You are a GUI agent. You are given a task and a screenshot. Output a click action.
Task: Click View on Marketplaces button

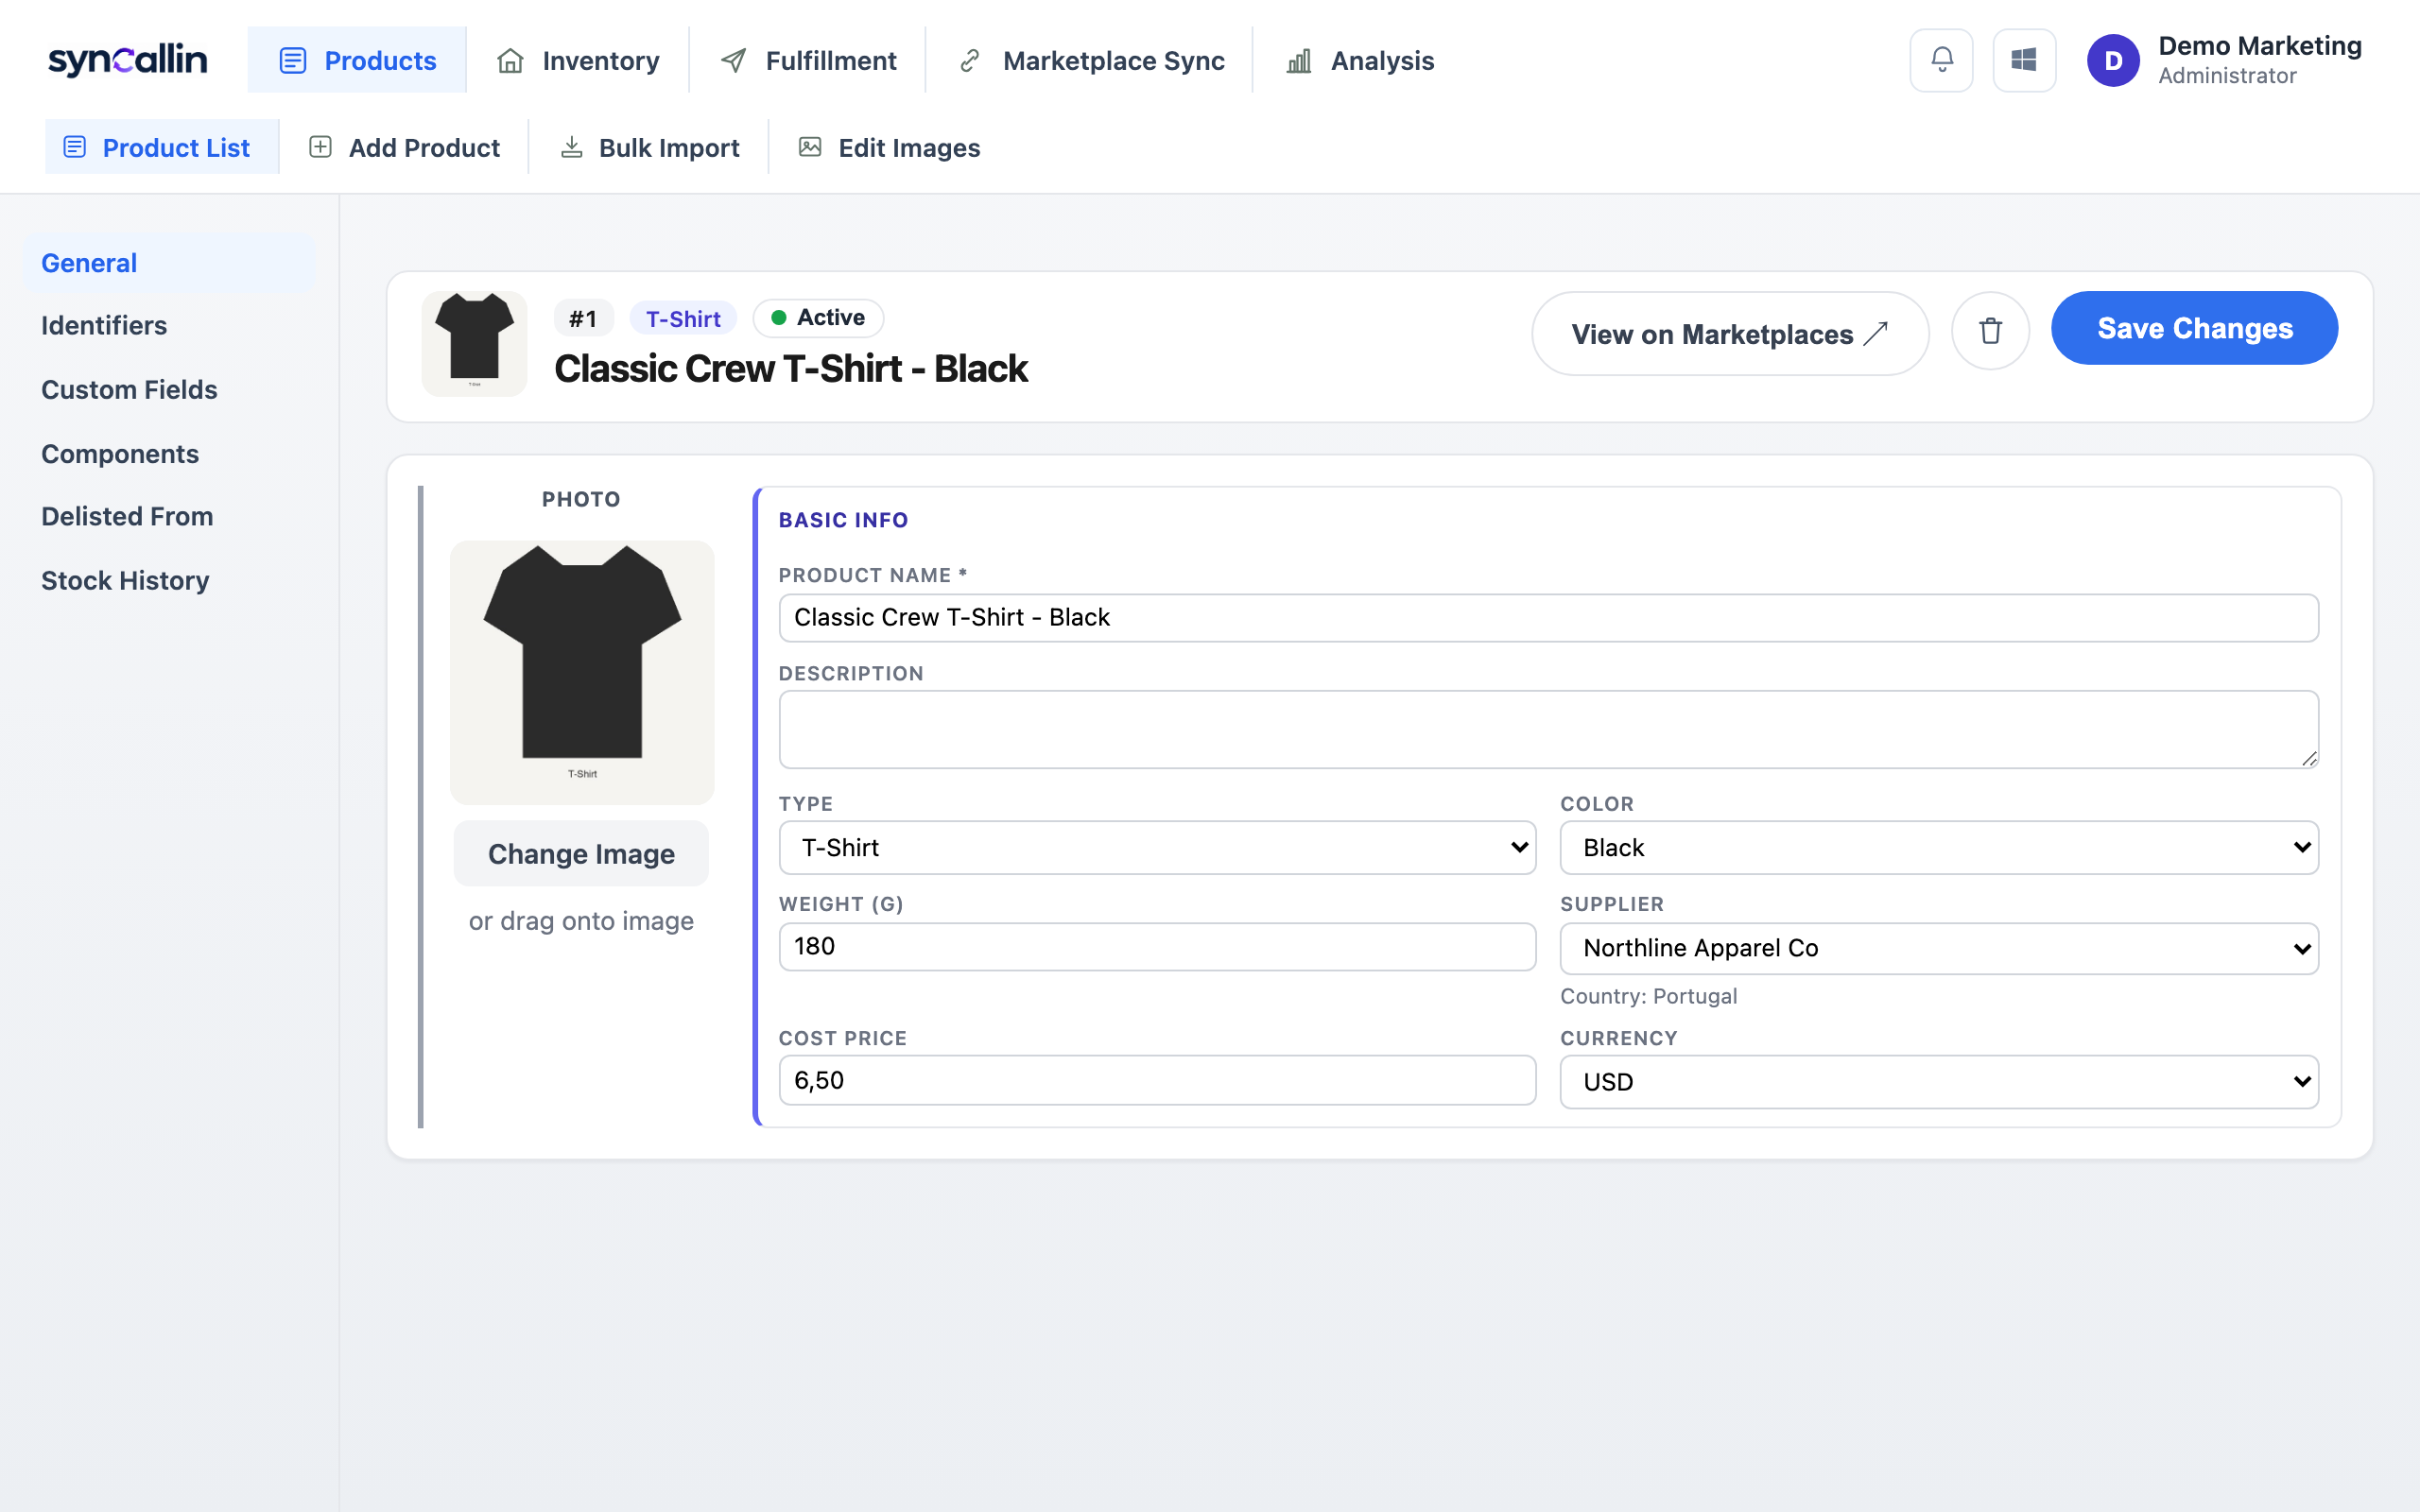tap(1730, 334)
